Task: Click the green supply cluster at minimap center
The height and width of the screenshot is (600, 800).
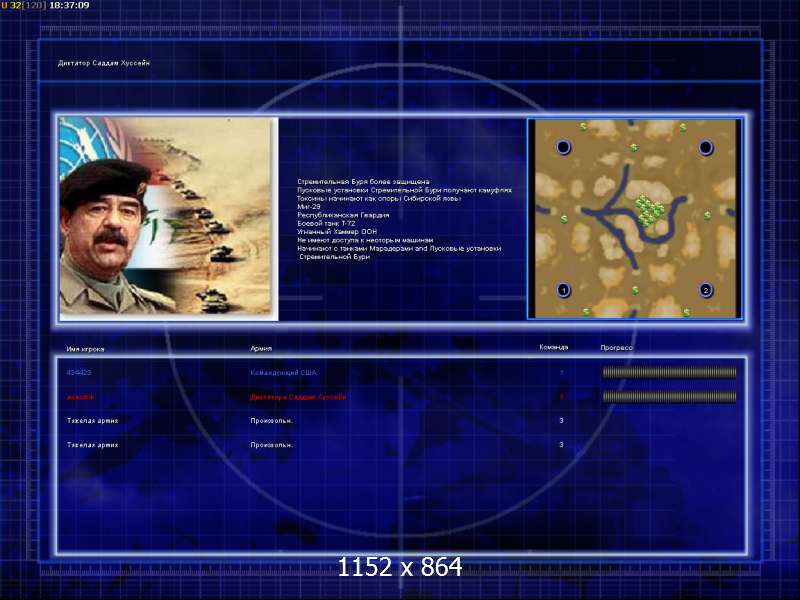Action: click(648, 210)
